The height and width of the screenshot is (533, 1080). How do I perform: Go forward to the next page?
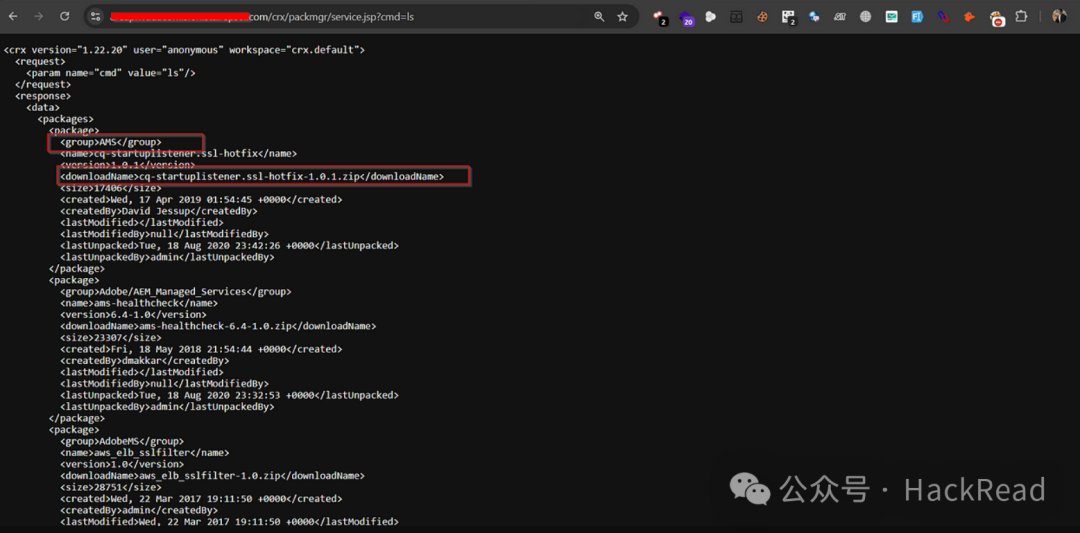point(39,17)
